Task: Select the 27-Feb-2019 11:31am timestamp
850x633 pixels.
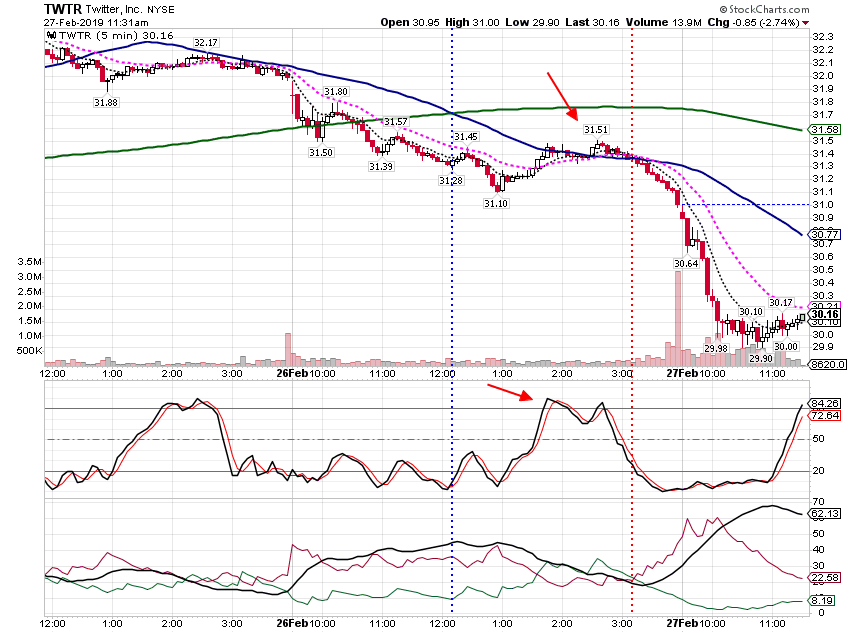Action: 96,23
